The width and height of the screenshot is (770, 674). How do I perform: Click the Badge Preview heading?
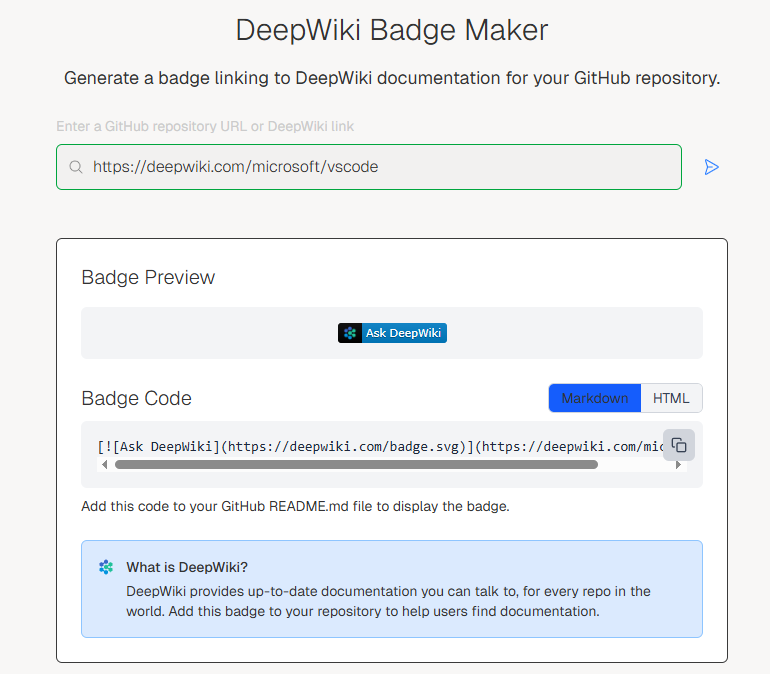click(x=148, y=277)
